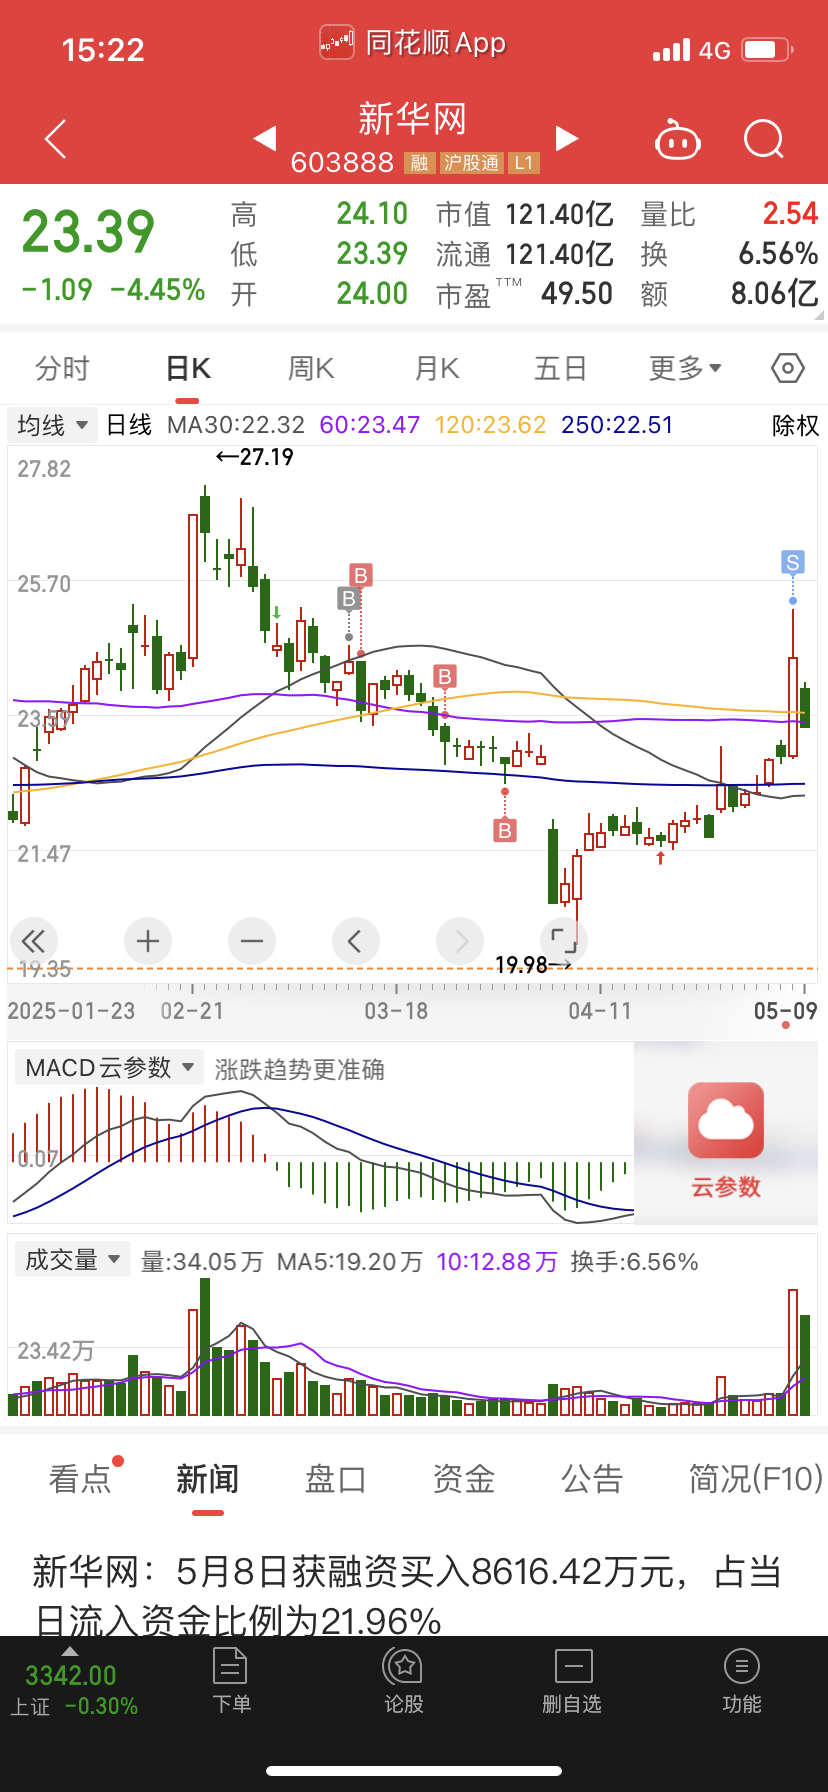828x1792 pixels.
Task: Tap the 融 margin tag
Action: coord(419,163)
